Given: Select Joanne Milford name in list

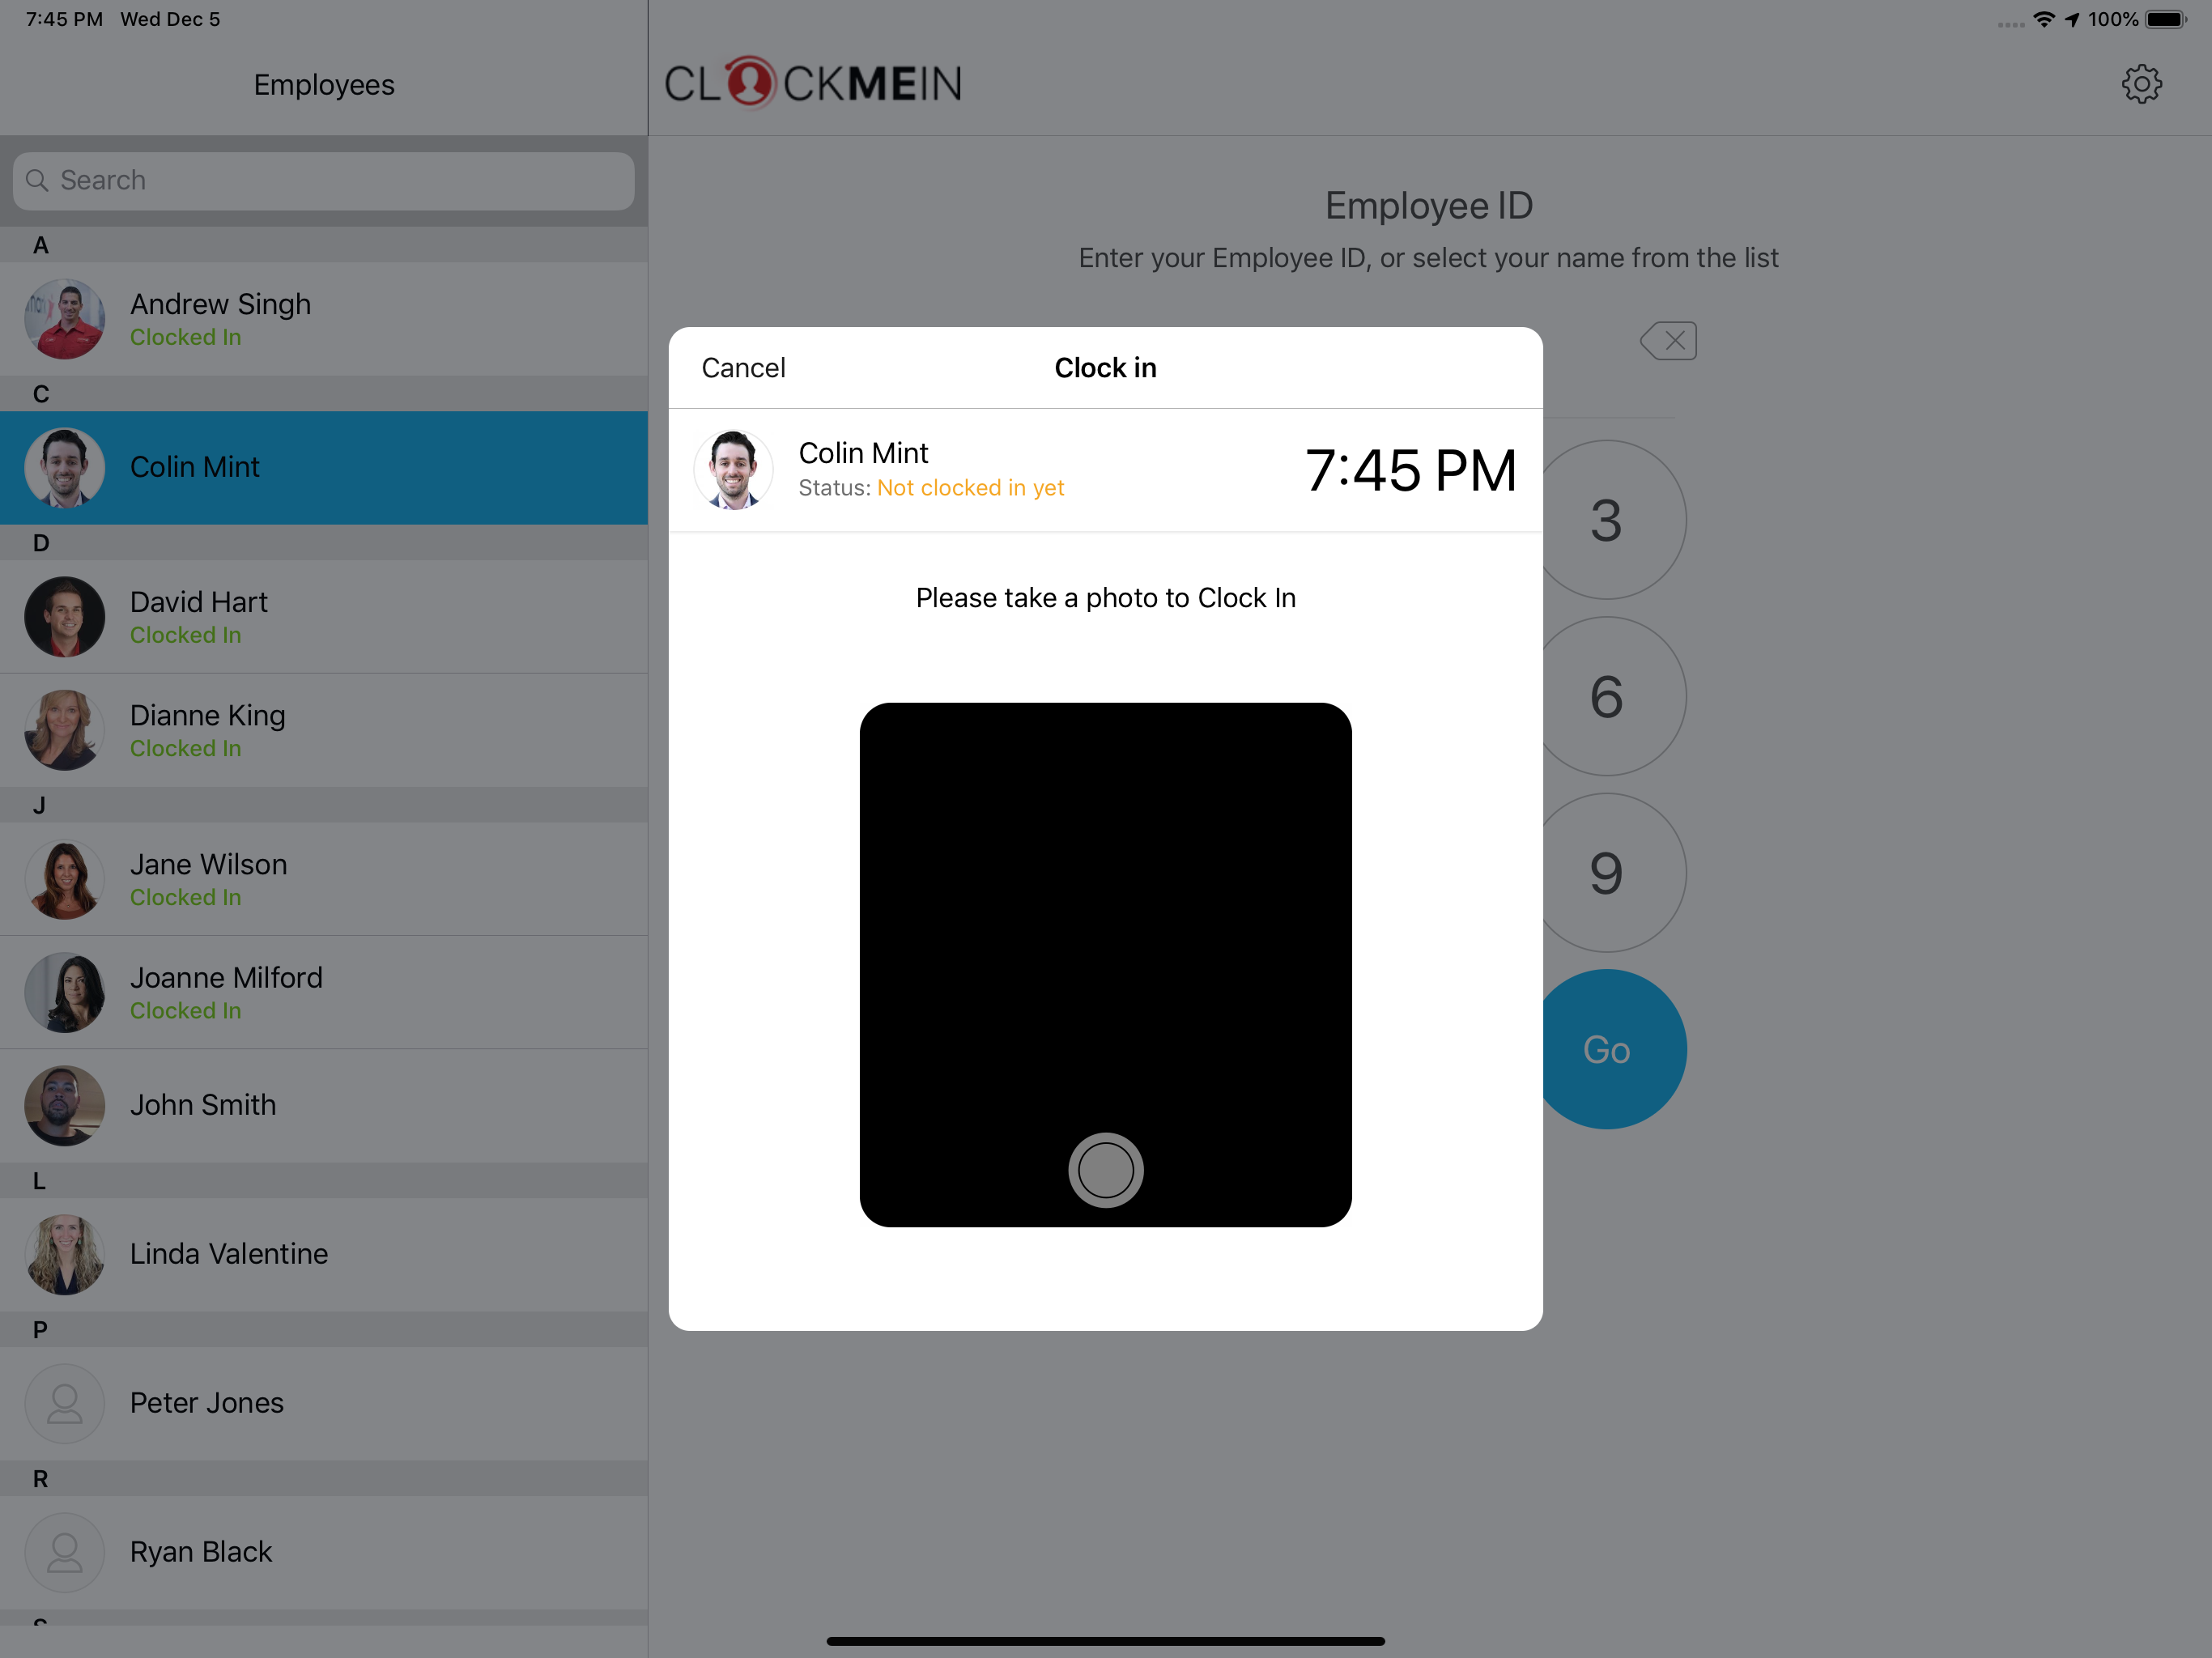Looking at the screenshot, I should click(226, 977).
